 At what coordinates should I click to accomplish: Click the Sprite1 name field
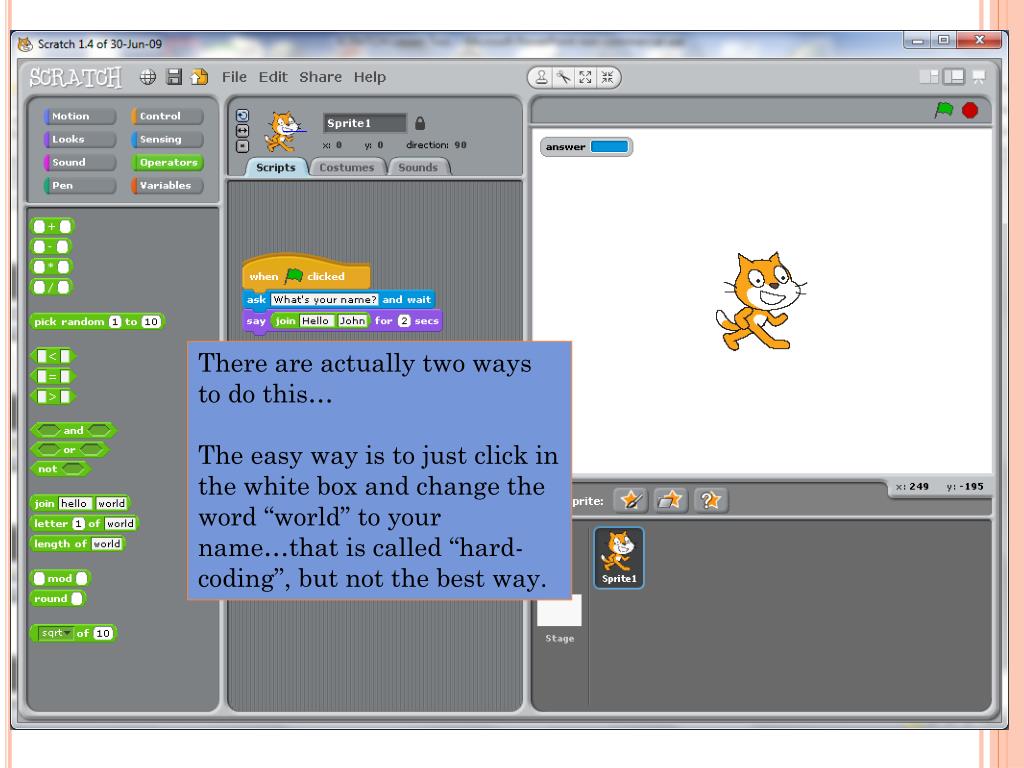364,123
